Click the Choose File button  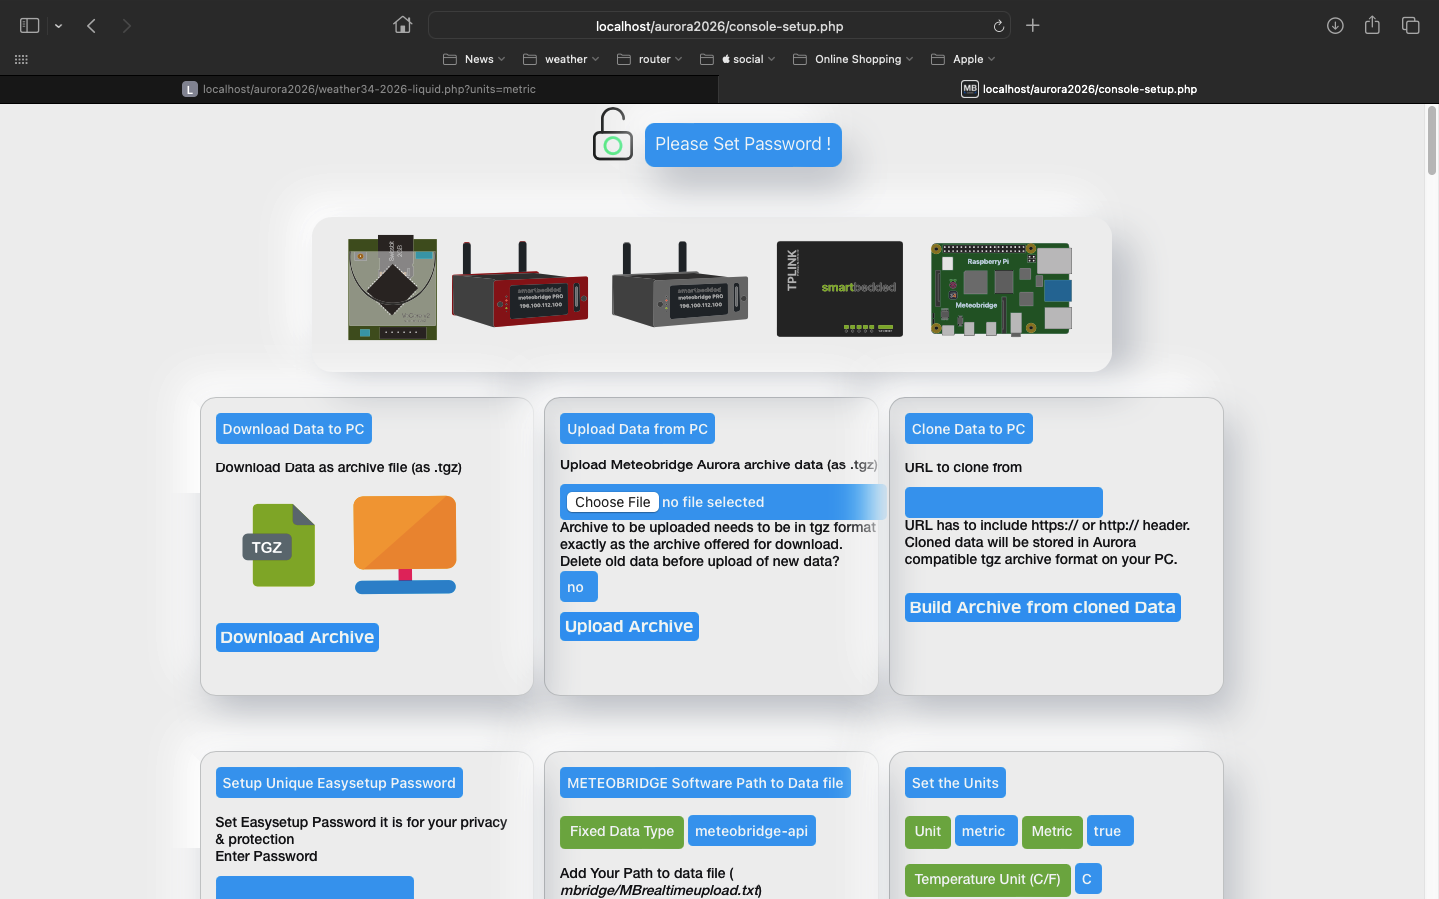(612, 502)
